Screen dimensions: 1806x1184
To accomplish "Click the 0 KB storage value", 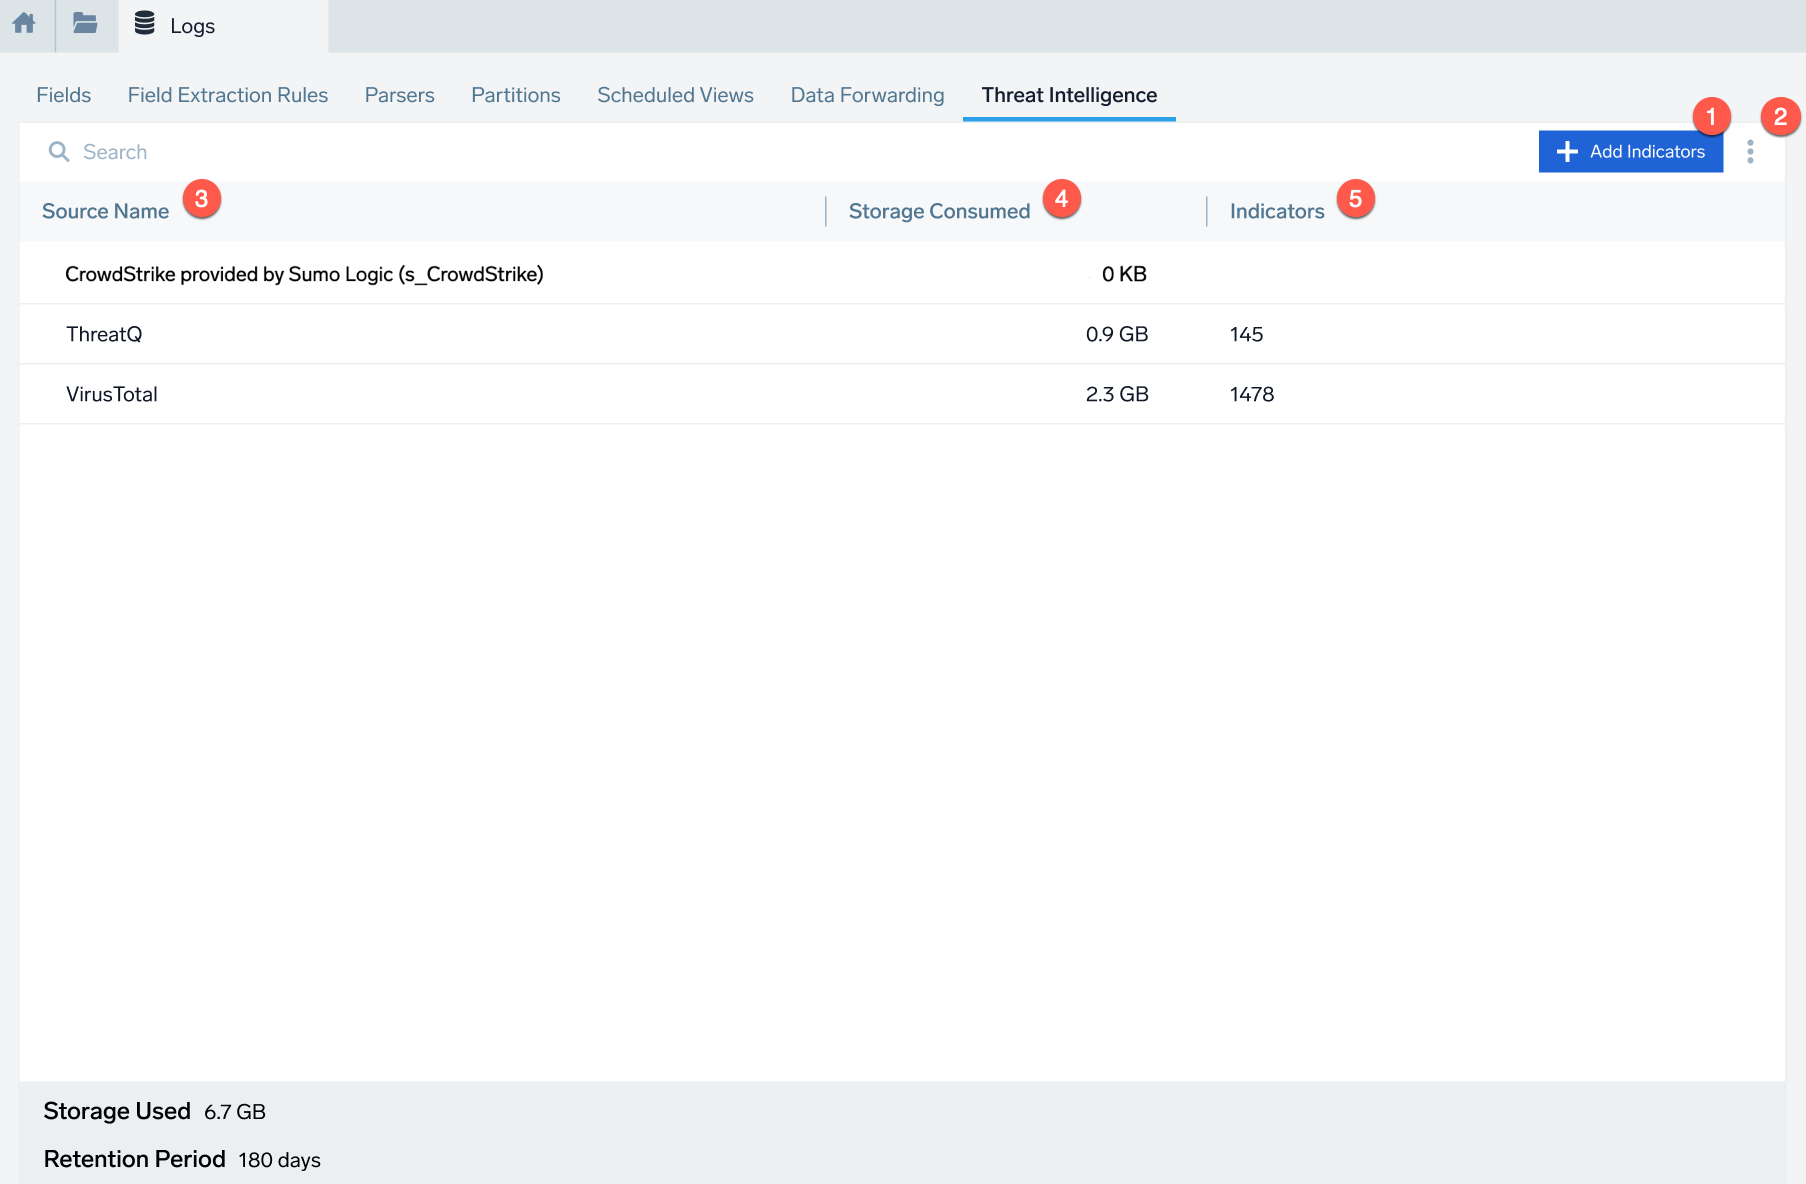I will [x=1124, y=274].
